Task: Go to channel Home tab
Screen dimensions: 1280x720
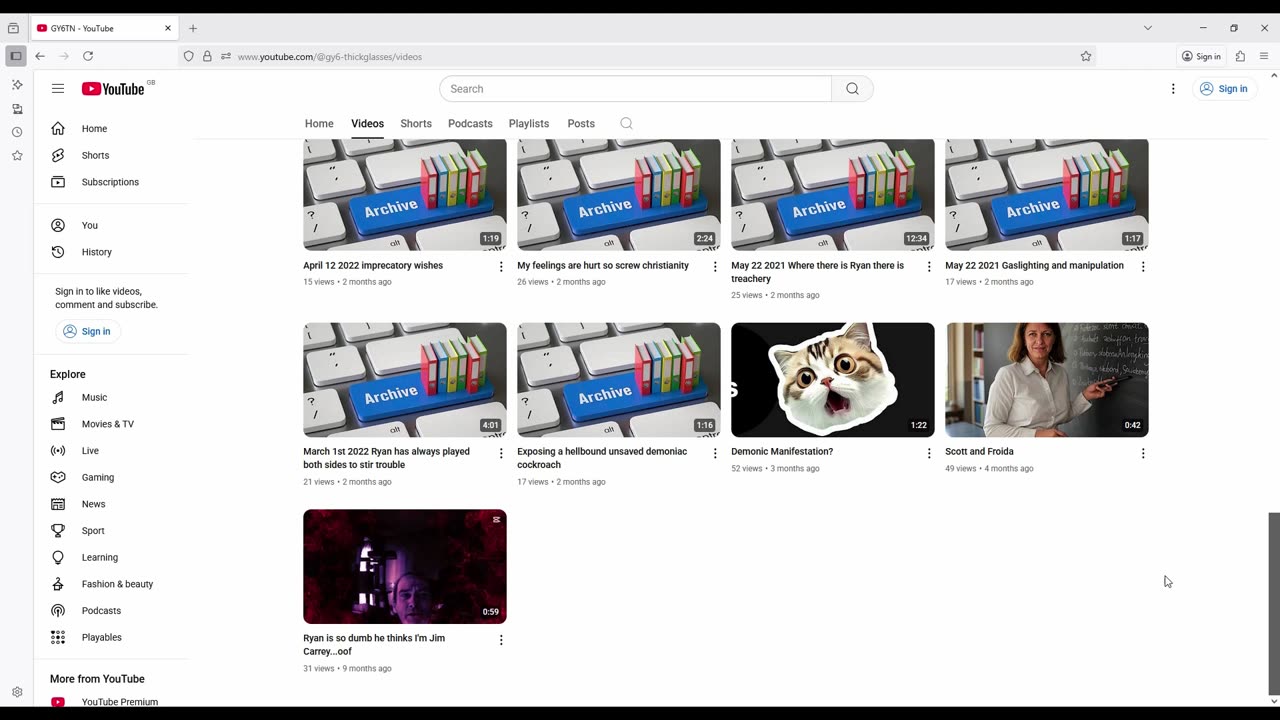Action: [x=319, y=124]
